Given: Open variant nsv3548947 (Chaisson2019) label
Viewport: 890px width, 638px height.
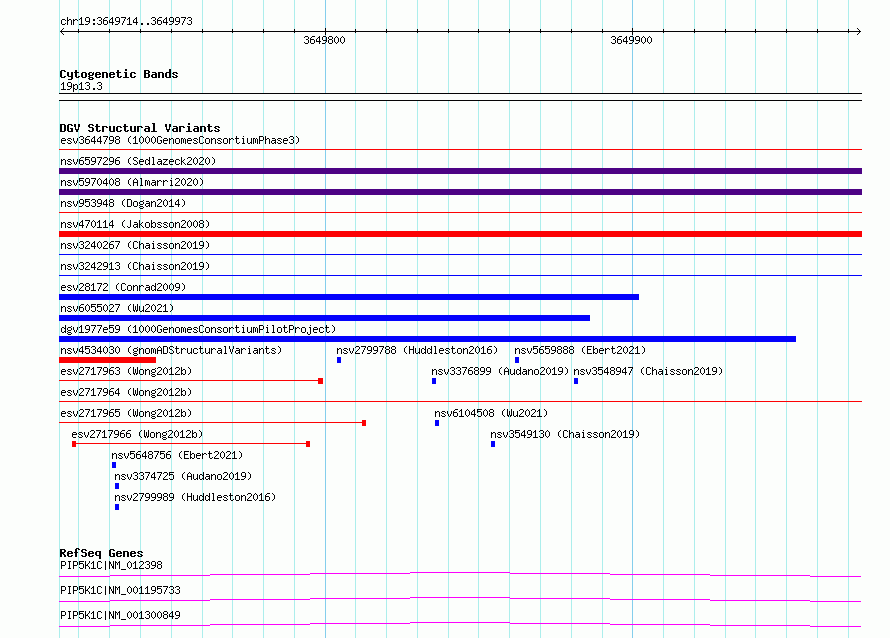Looking at the screenshot, I should (x=648, y=371).
